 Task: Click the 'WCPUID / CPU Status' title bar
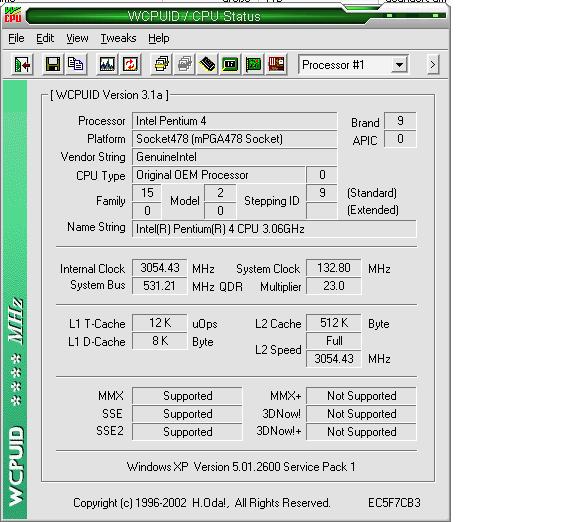point(194,16)
